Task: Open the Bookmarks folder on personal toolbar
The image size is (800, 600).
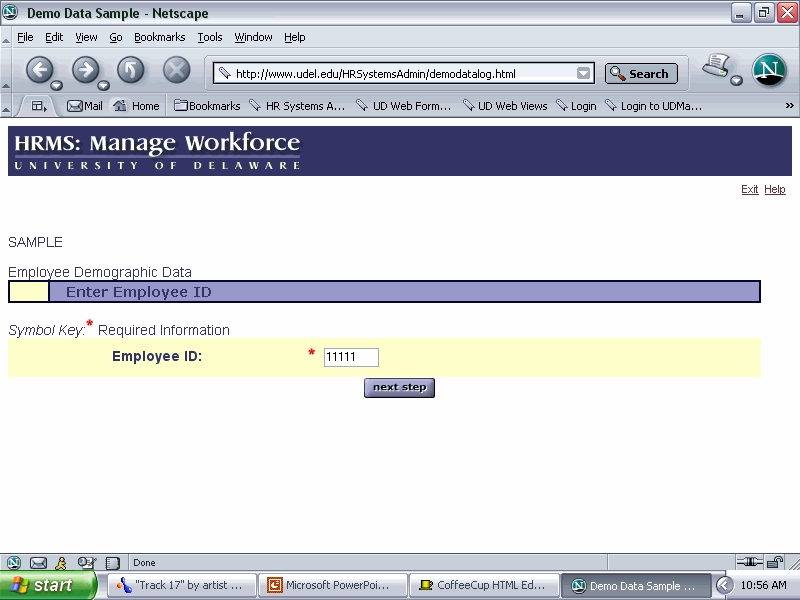Action: pos(207,106)
